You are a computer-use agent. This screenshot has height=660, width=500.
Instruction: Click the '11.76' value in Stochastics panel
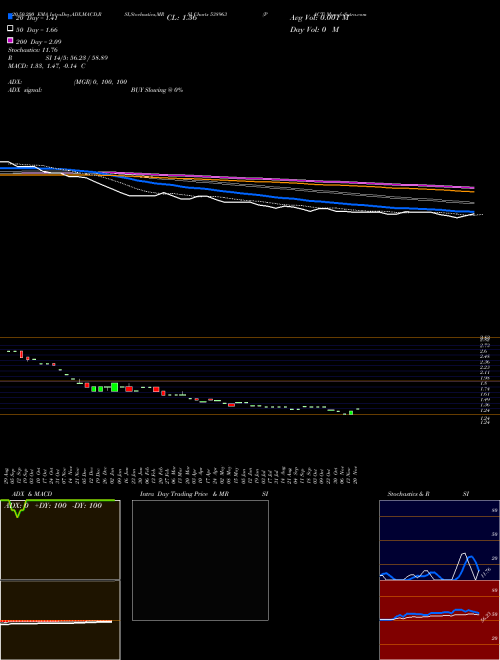485,572
